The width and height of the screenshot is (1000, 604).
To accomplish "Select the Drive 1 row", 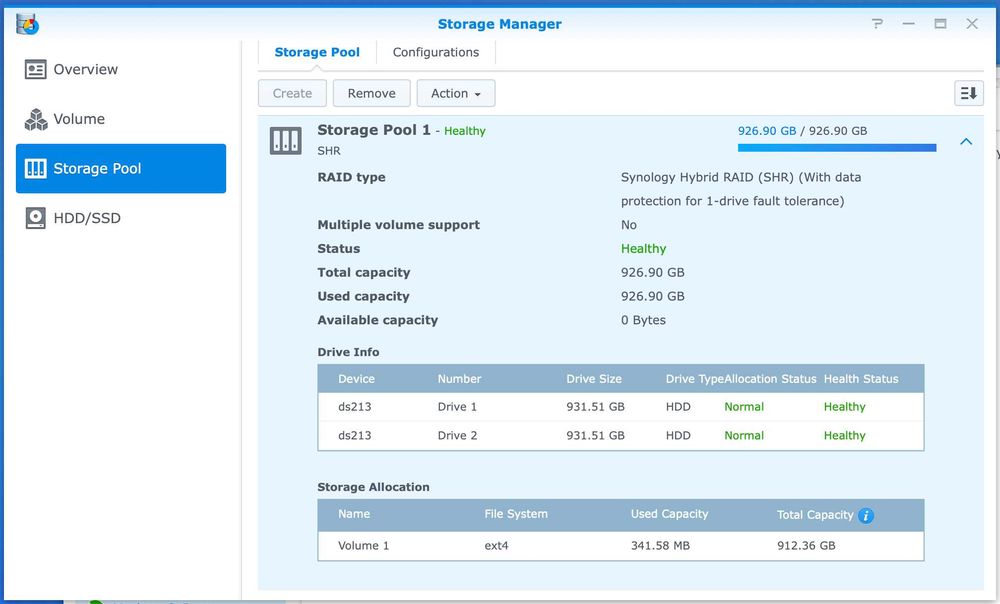I will (621, 407).
